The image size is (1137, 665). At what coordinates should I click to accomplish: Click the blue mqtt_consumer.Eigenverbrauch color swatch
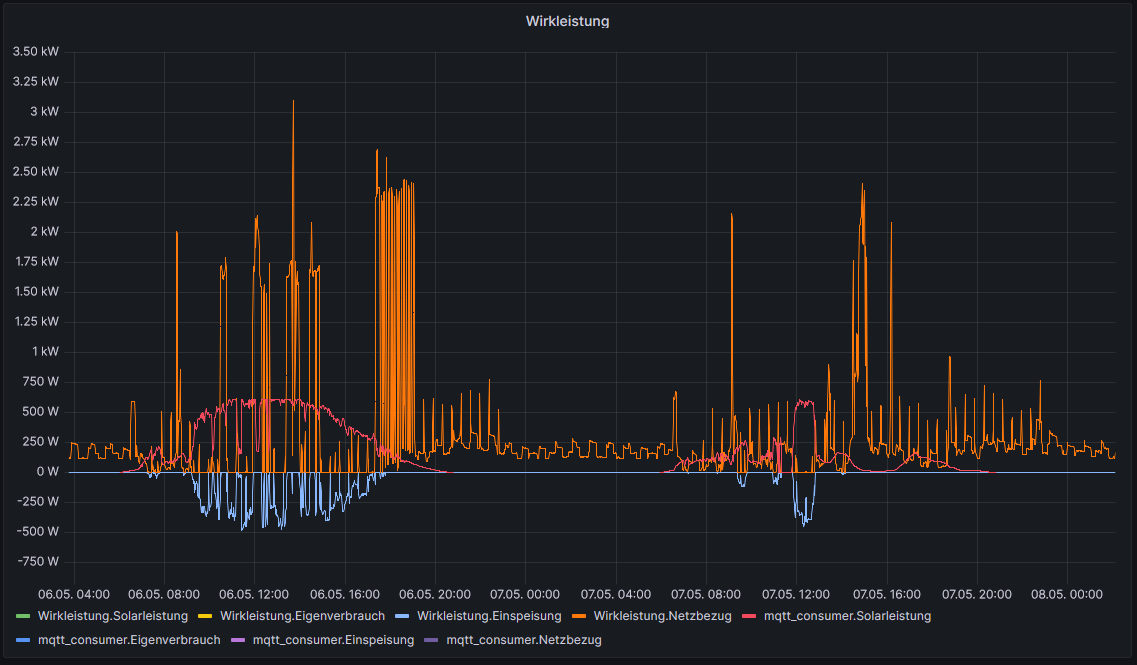pos(24,640)
